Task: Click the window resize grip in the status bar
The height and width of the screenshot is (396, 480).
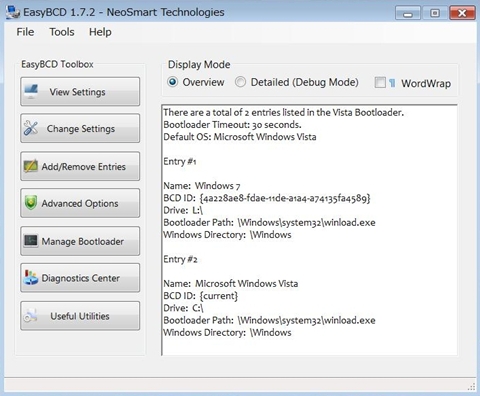Action: (471, 387)
